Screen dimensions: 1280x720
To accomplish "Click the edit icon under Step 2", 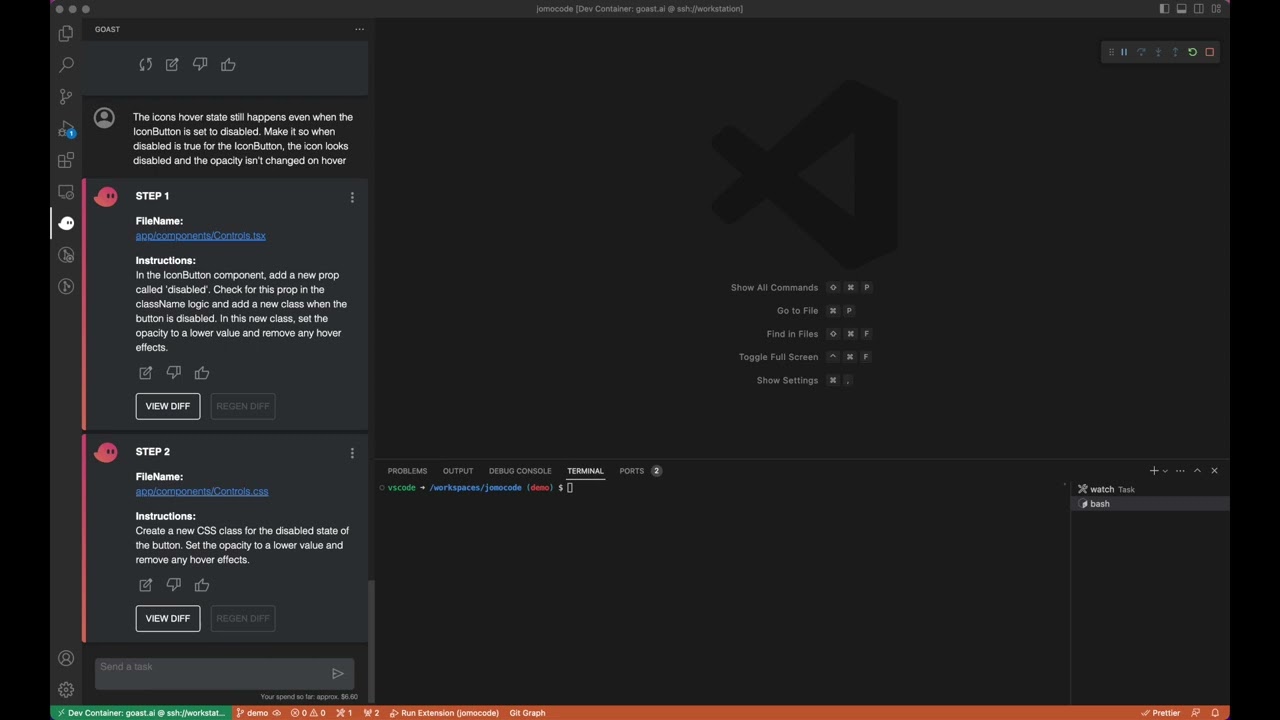I will coord(146,585).
